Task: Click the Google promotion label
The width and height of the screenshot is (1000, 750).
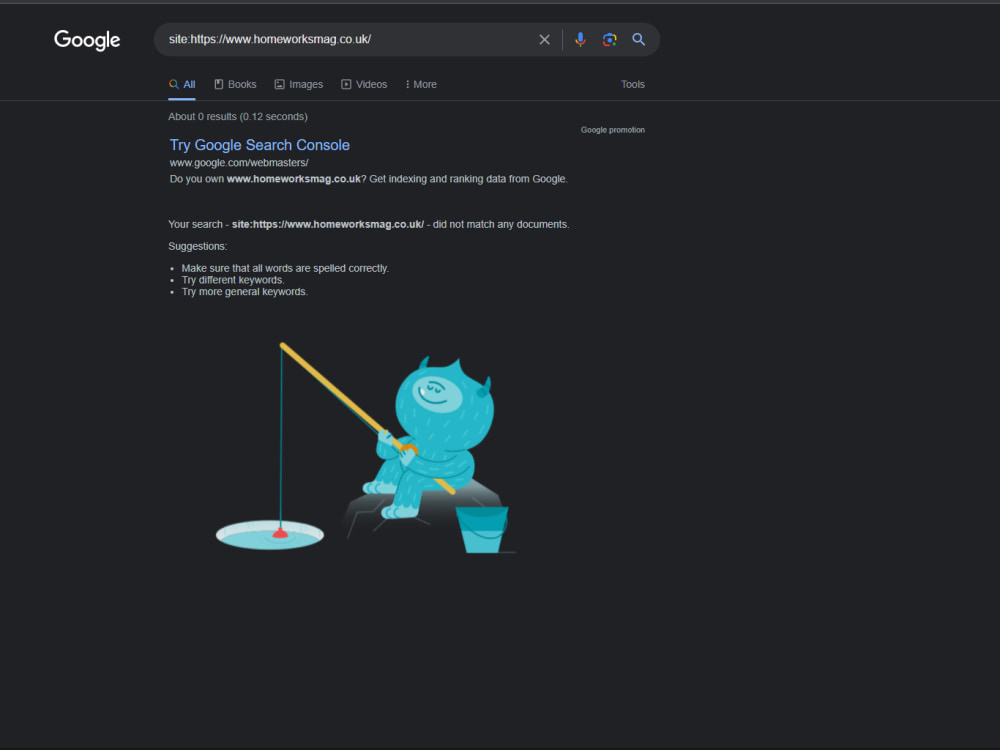Action: [x=612, y=129]
